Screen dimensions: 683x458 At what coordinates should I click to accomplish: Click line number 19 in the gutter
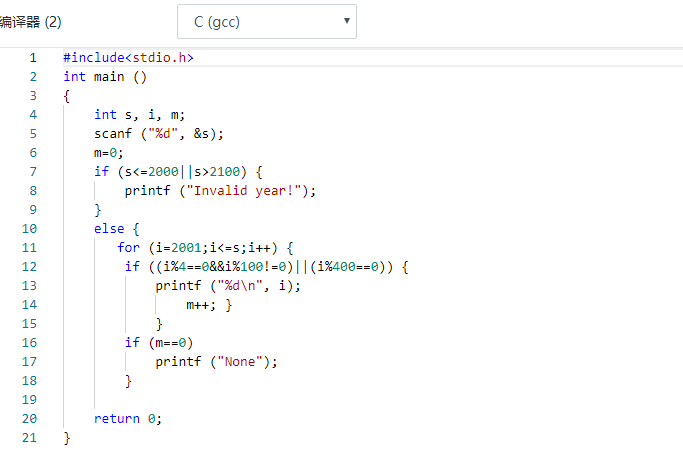pos(29,400)
